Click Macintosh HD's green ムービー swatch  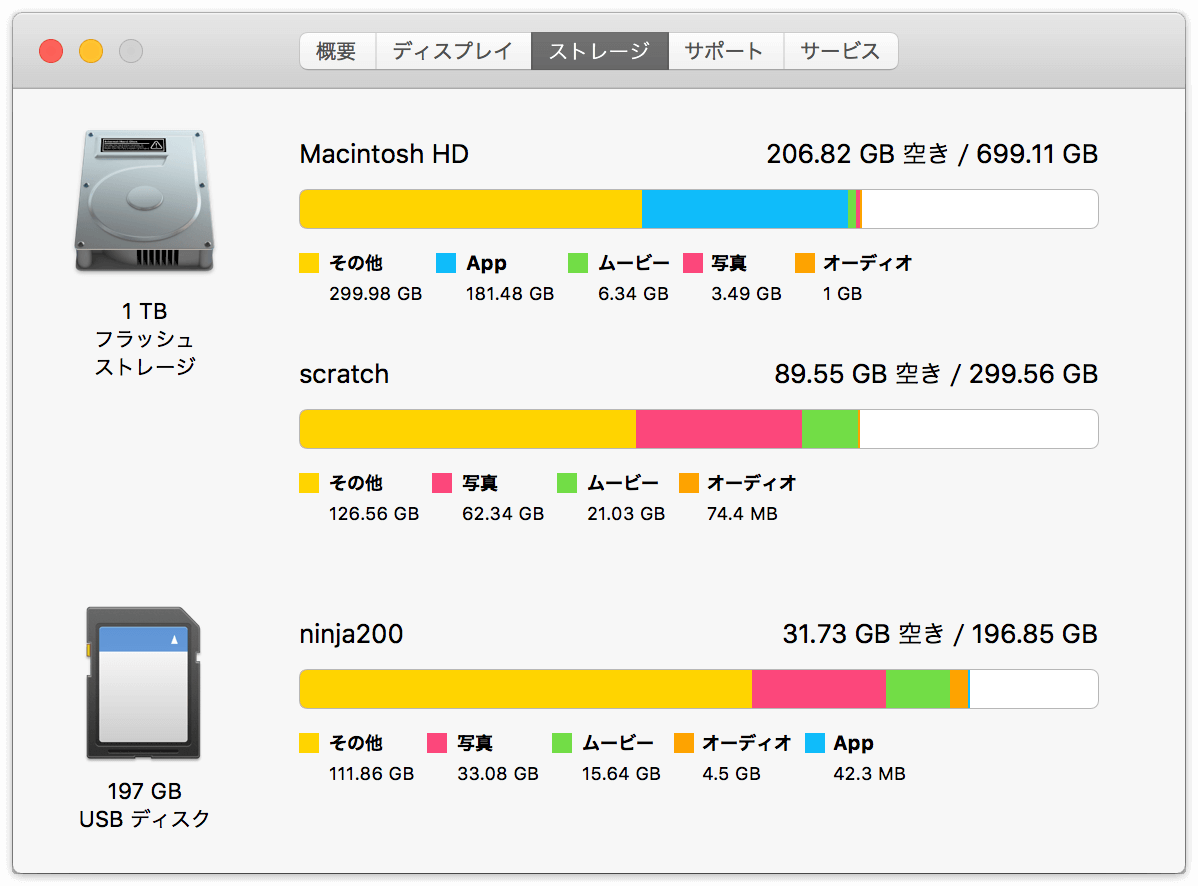point(578,263)
